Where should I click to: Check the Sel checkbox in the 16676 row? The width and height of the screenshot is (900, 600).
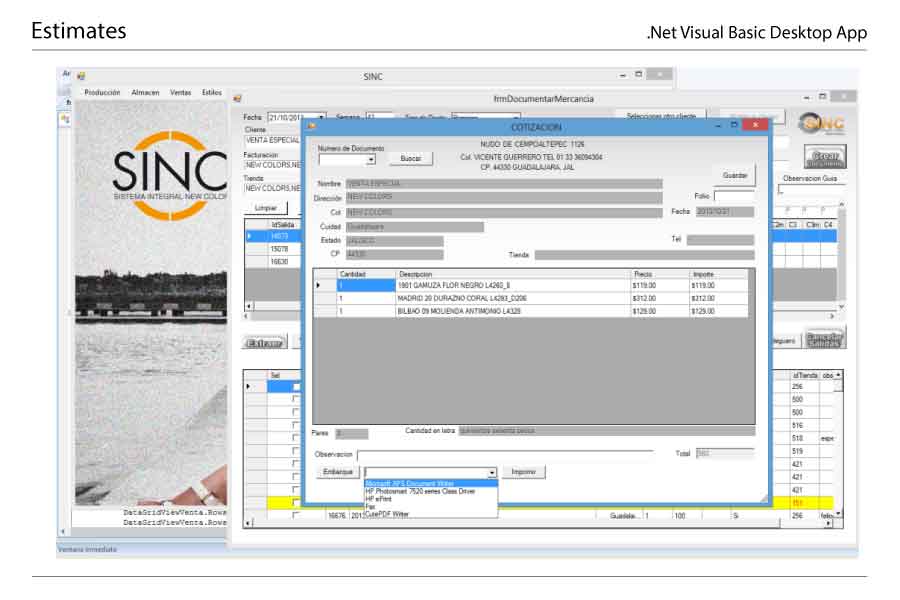[296, 516]
